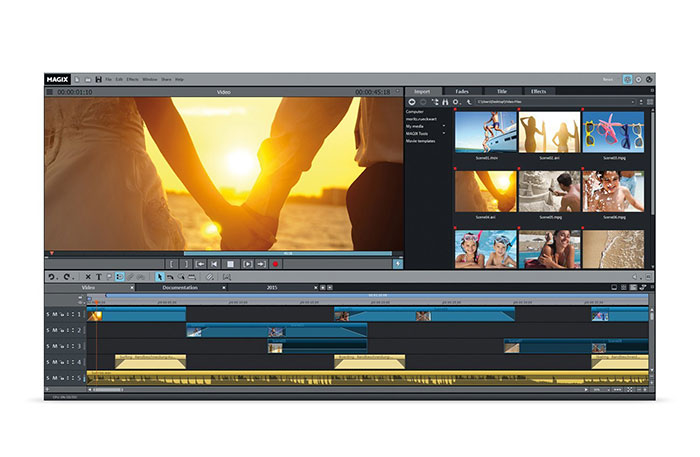Toggle Solo (S) on track 1
The image size is (700, 457).
tap(47, 315)
